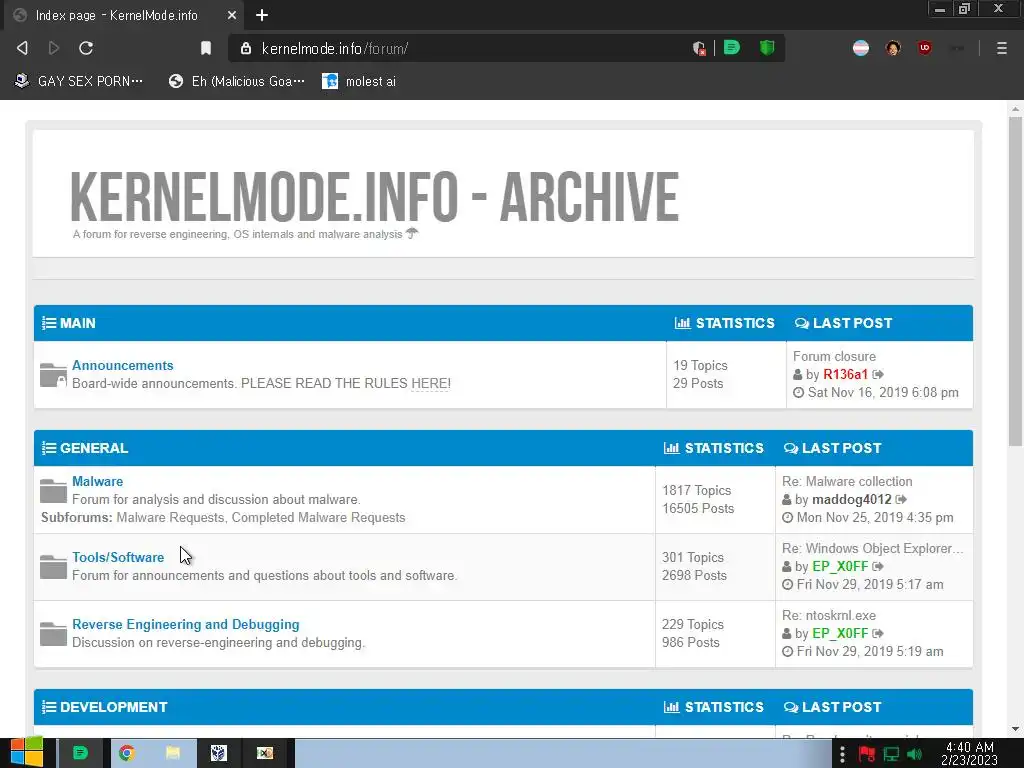
Task: Open the uBlock Origin extension icon
Action: [x=925, y=48]
